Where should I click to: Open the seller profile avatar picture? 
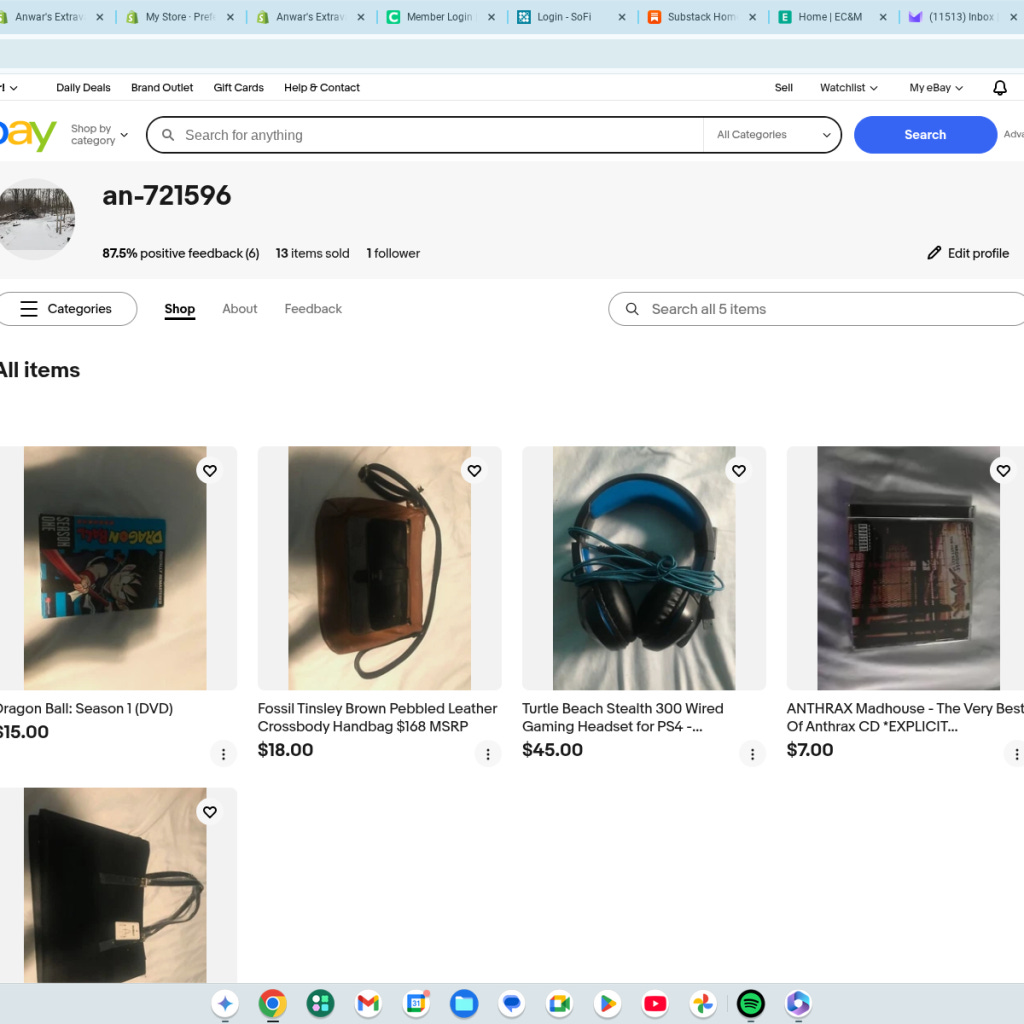(x=37, y=219)
